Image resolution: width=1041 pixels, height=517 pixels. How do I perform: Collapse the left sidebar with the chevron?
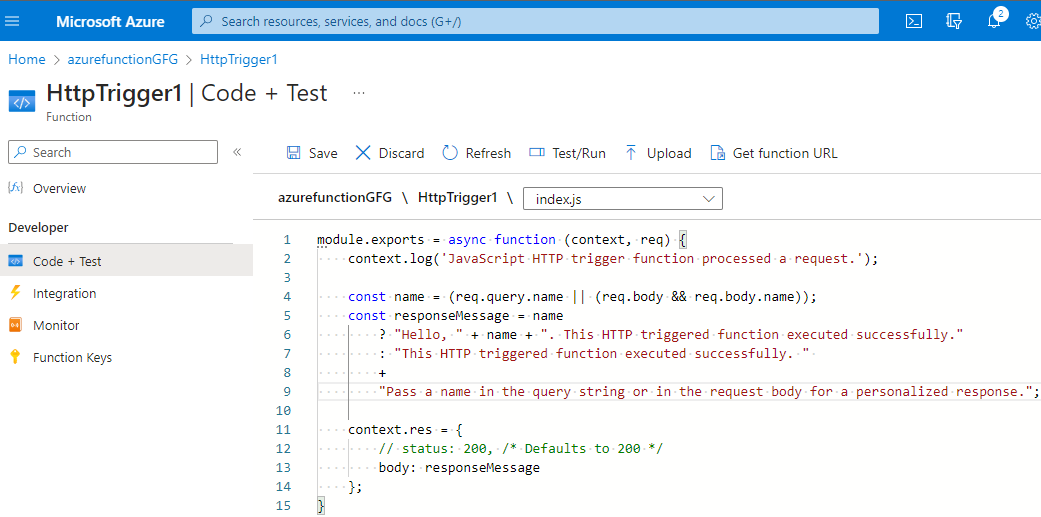coord(237,152)
